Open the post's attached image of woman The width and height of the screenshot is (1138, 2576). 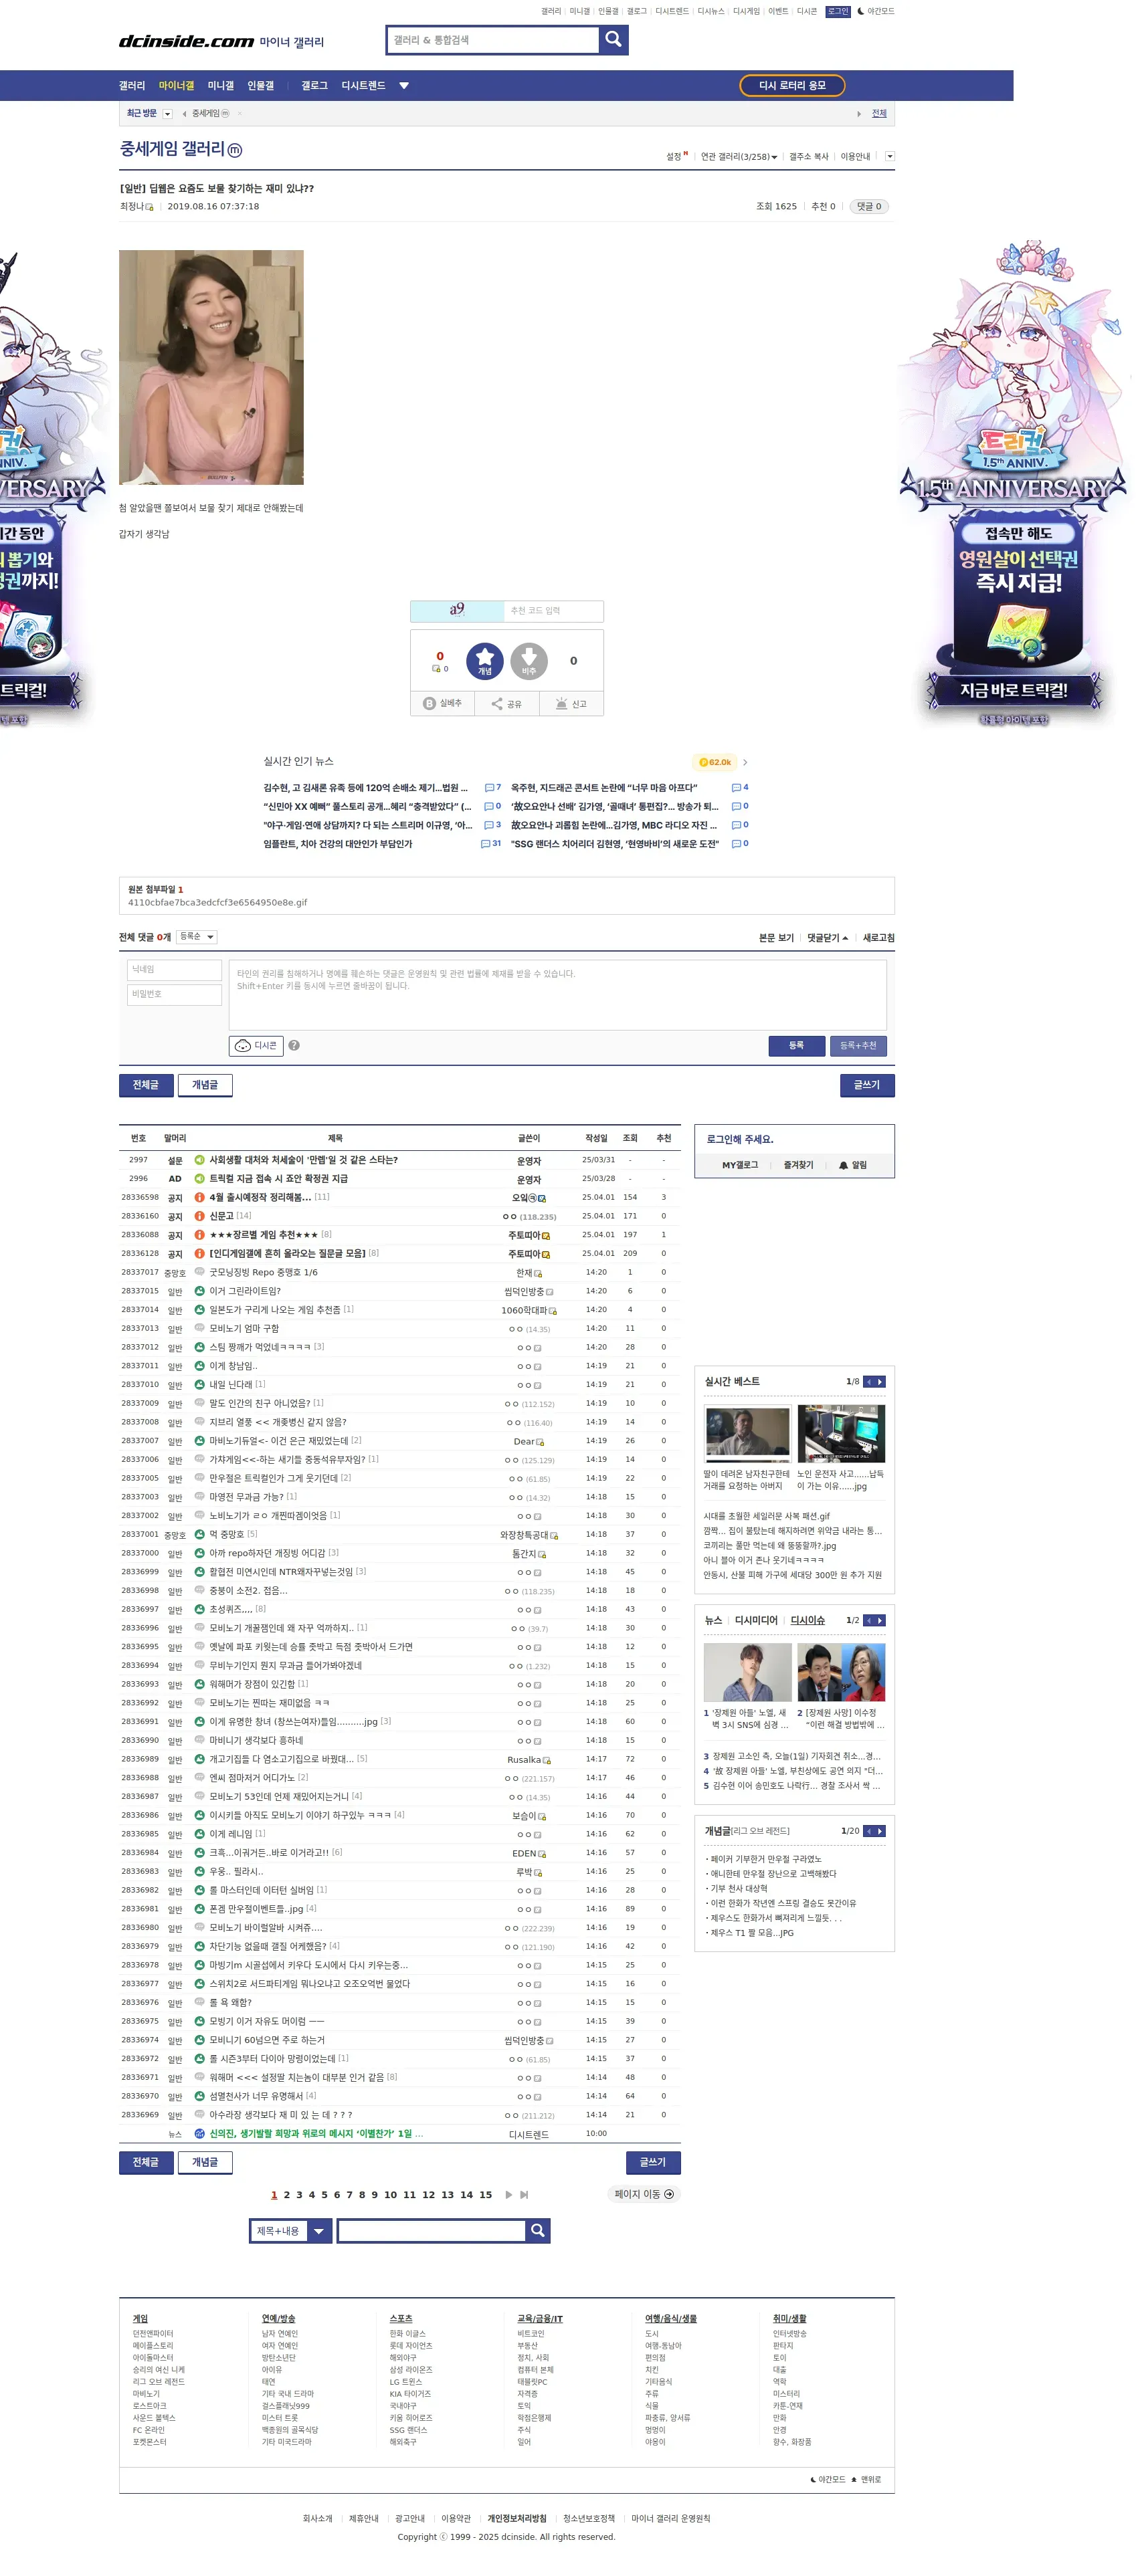(211, 367)
